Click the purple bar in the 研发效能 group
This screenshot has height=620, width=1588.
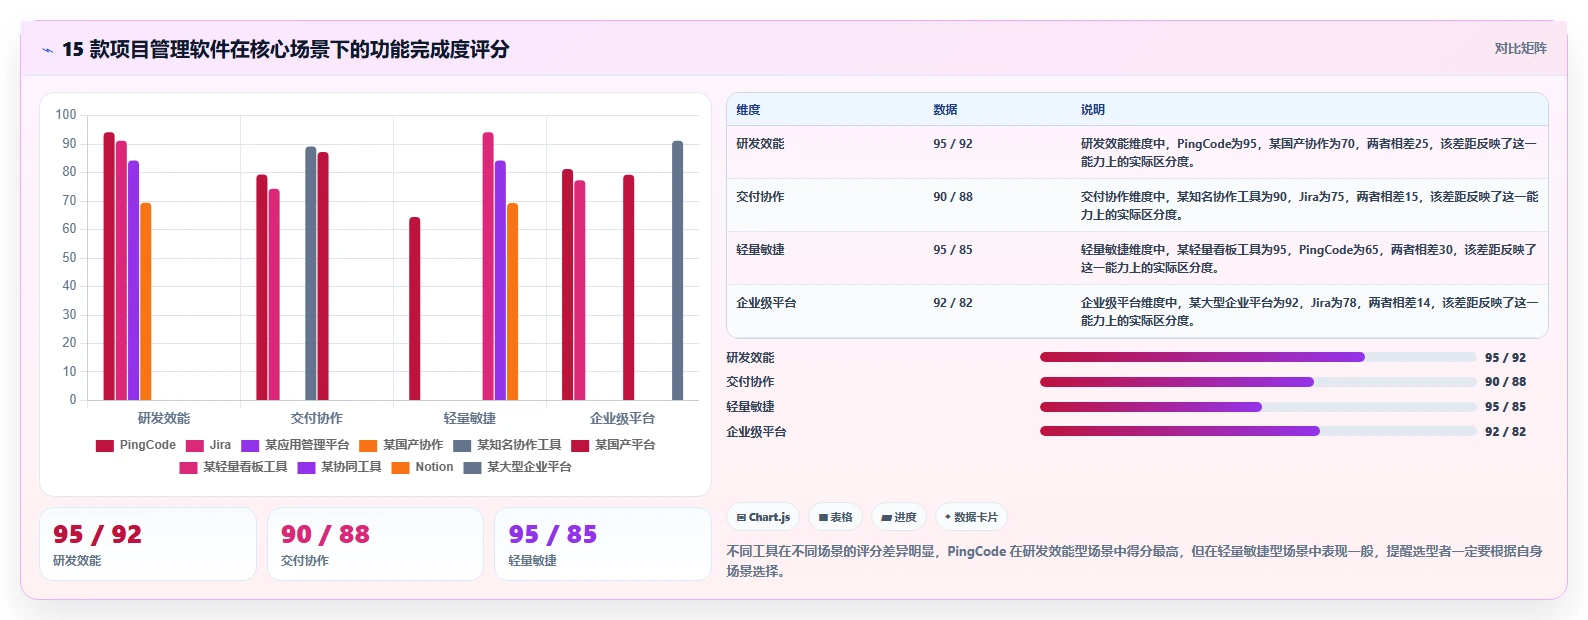pyautogui.click(x=134, y=280)
